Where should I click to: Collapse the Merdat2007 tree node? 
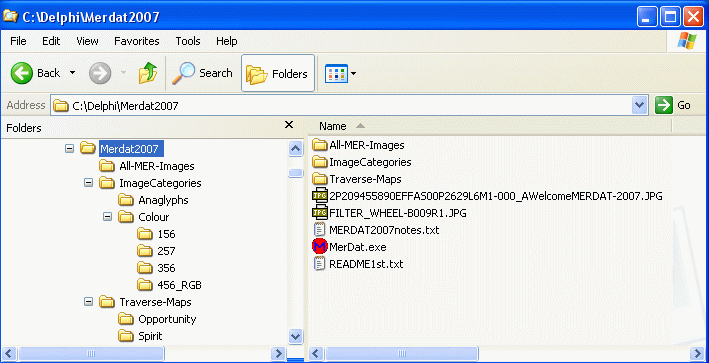click(69, 148)
